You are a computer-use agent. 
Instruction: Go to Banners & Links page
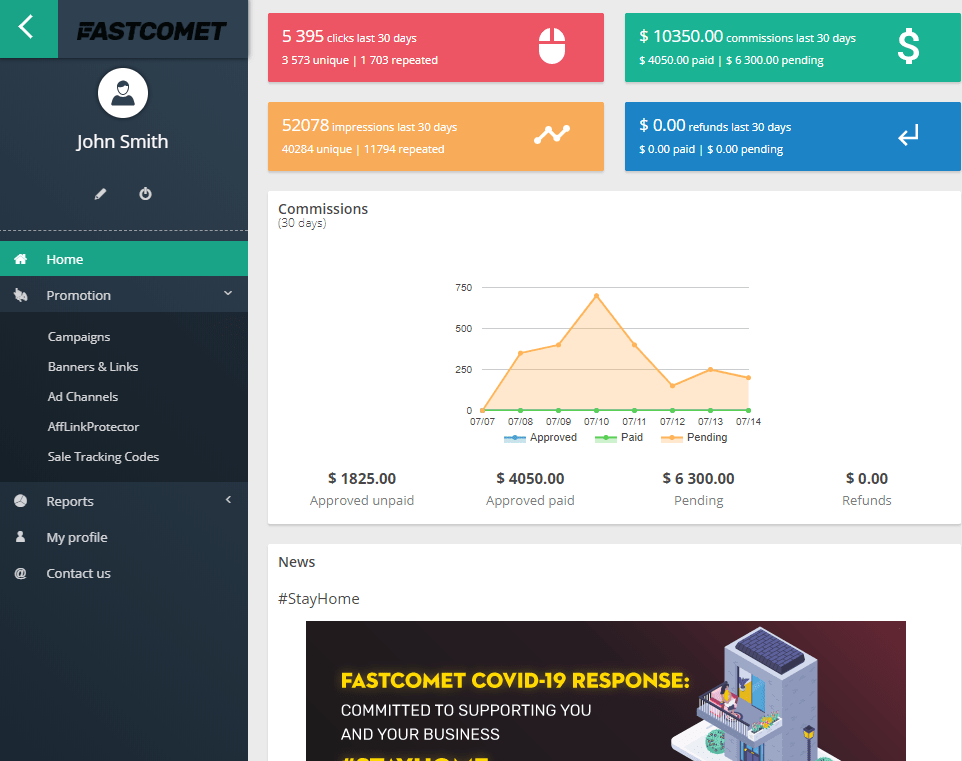point(92,366)
